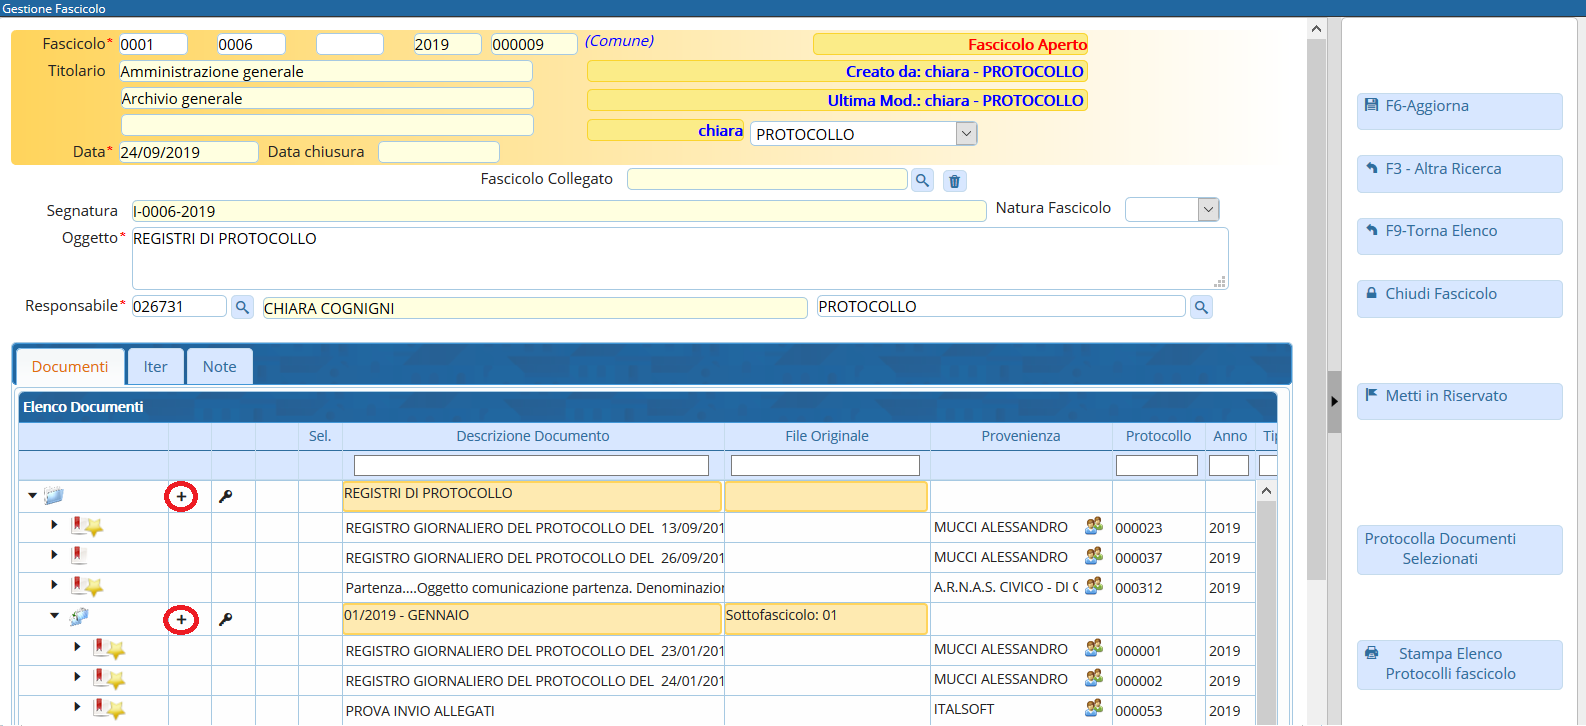This screenshot has height=726, width=1586.
Task: Open the Natura Fascicolo dropdown
Action: coord(1208,209)
